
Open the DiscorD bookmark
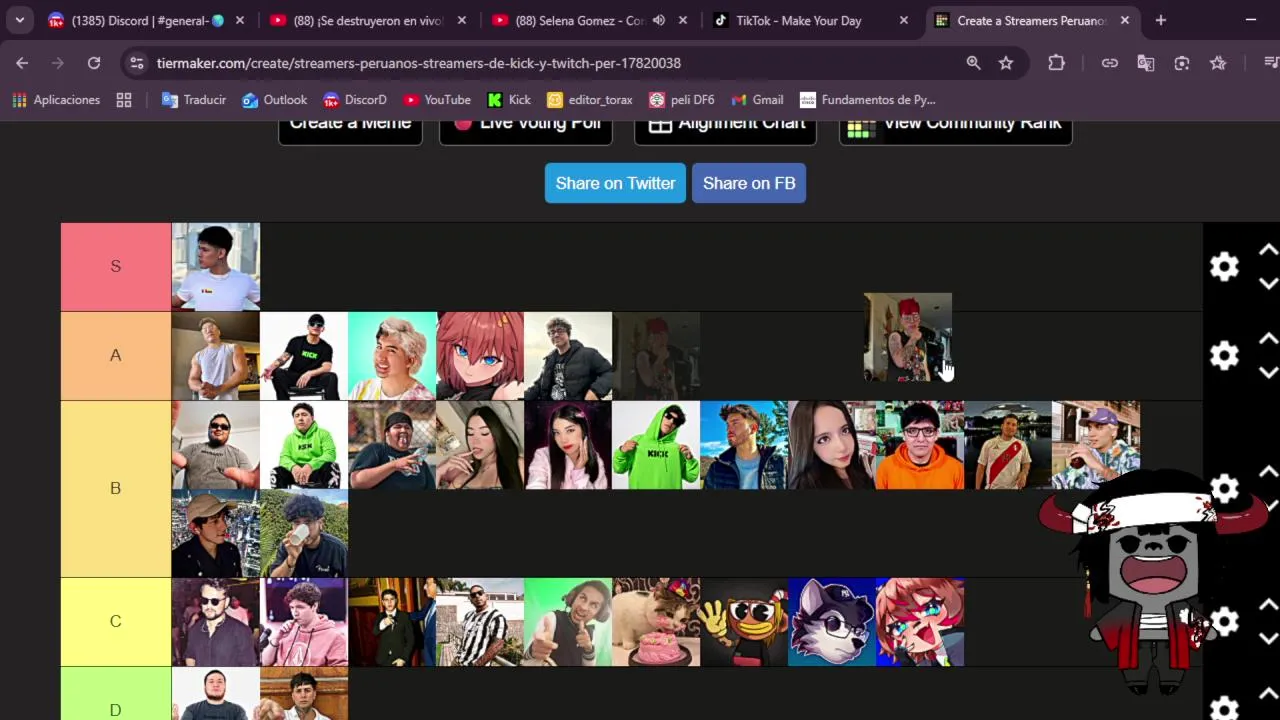[355, 100]
